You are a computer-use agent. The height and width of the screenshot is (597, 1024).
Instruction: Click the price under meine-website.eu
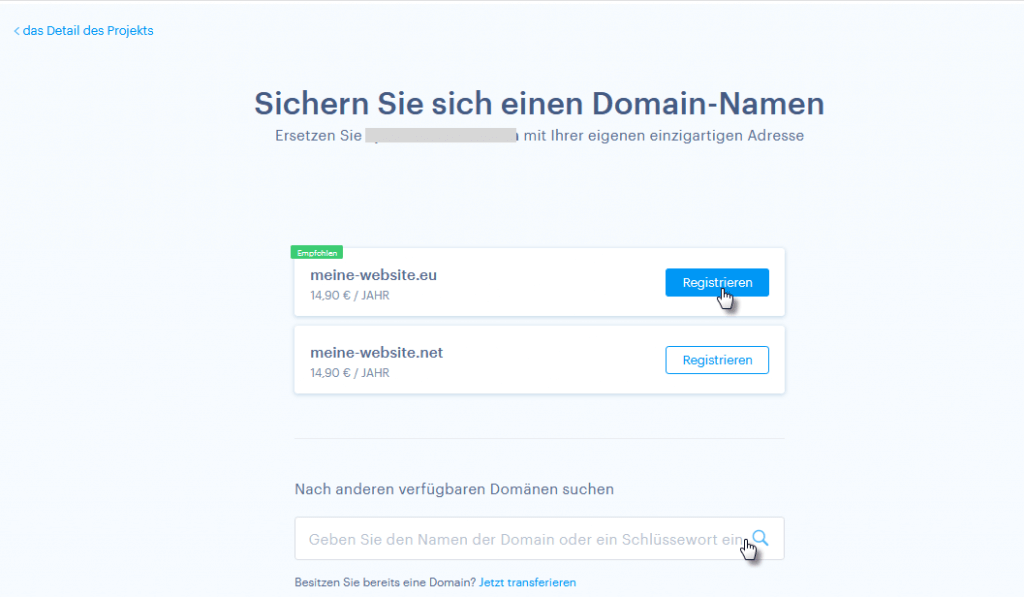coord(349,295)
